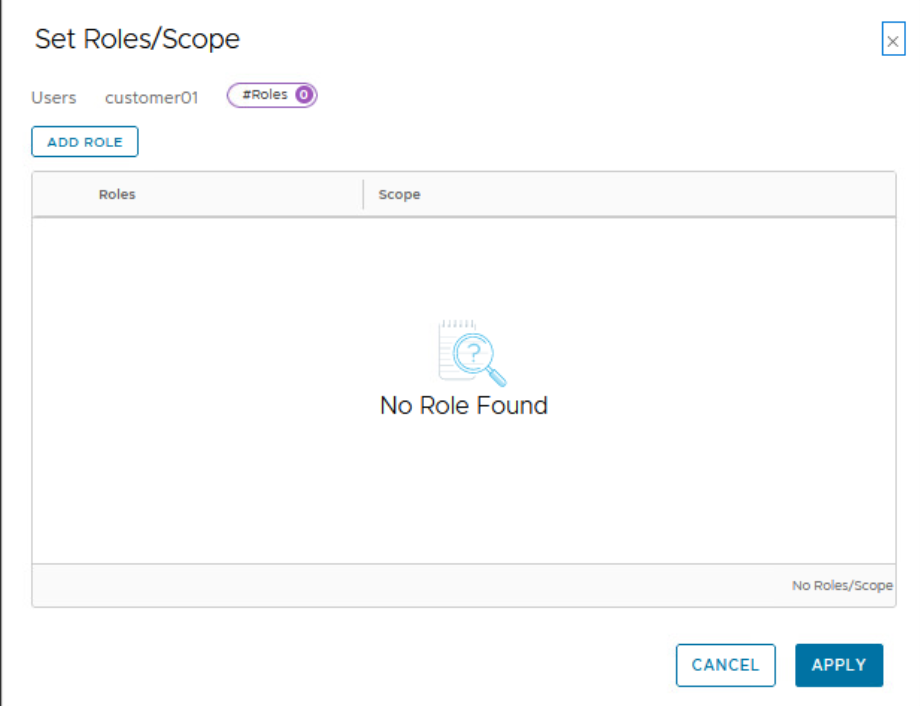Click blank header space right of Scope label

(x=650, y=194)
